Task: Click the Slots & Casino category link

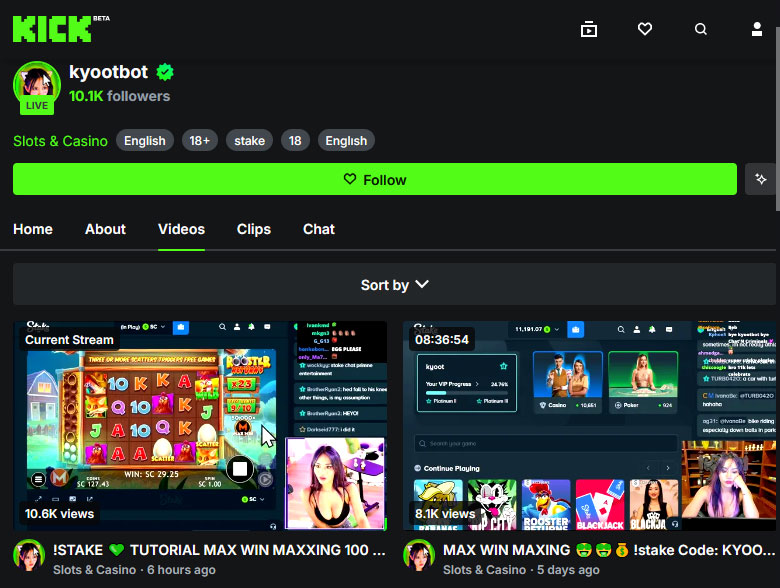Action: (x=60, y=141)
